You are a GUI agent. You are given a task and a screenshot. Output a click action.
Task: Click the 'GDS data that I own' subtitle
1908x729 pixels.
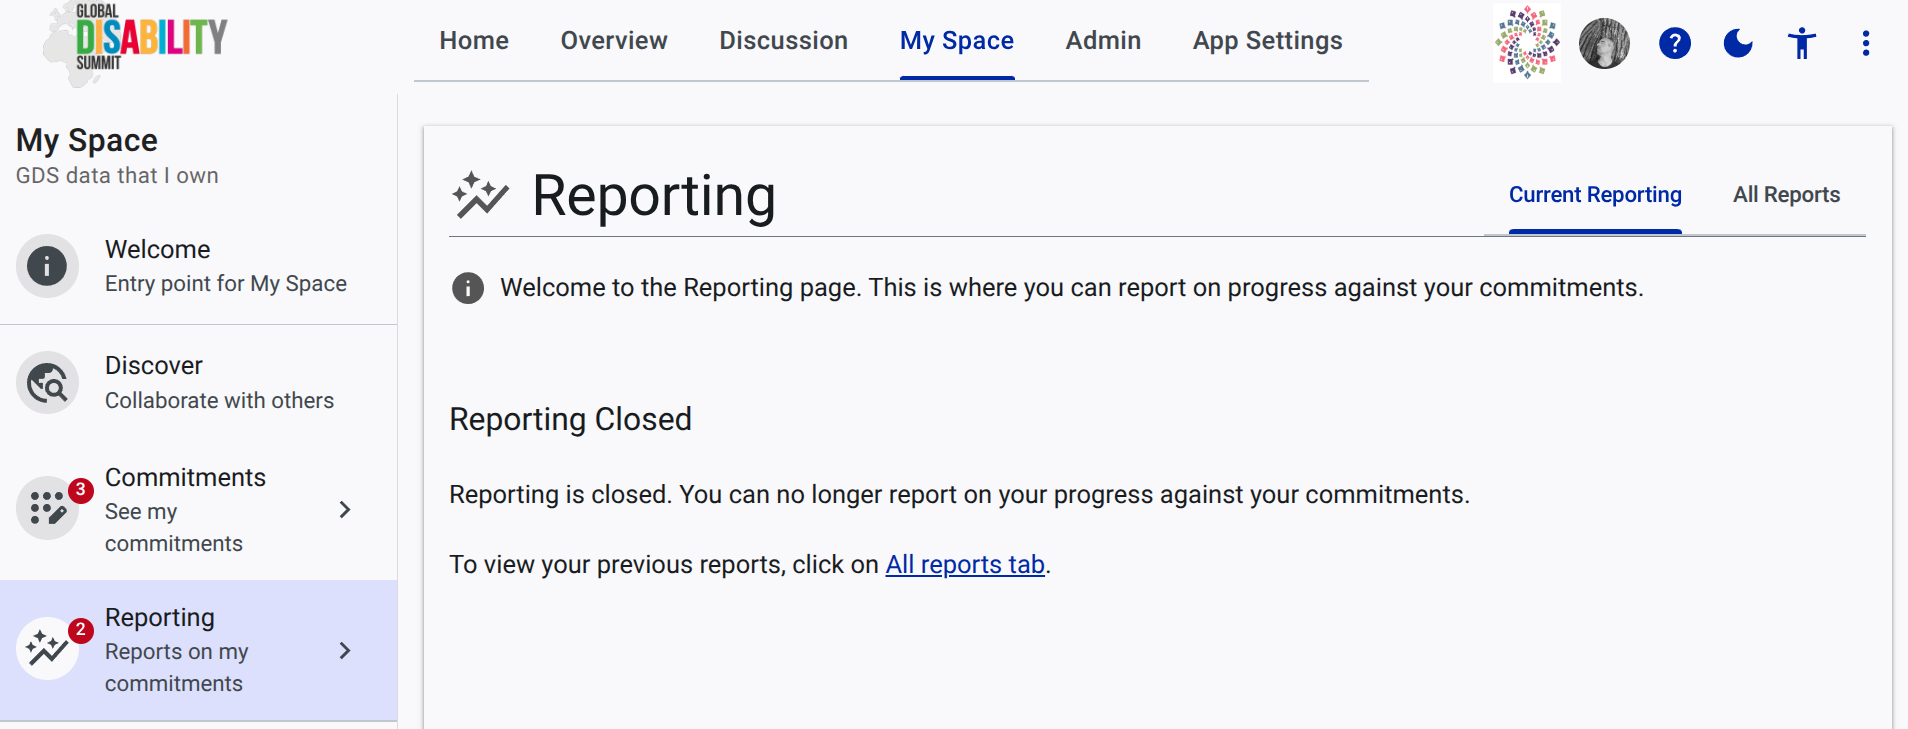tap(117, 176)
